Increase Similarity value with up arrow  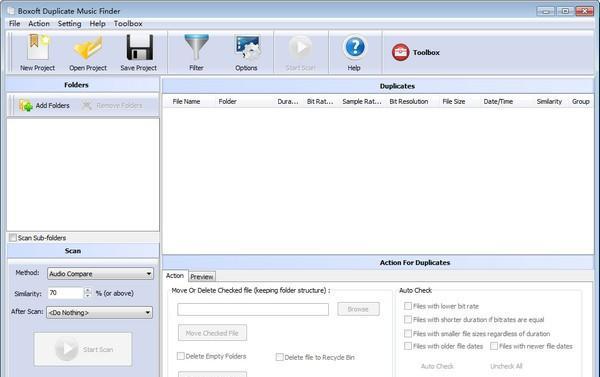[88, 291]
